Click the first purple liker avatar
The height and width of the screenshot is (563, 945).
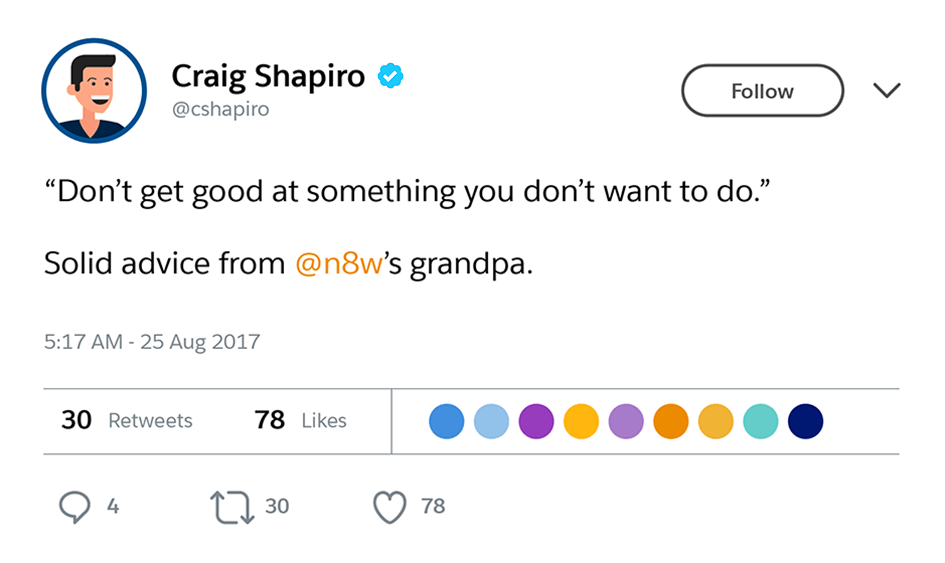point(536,421)
